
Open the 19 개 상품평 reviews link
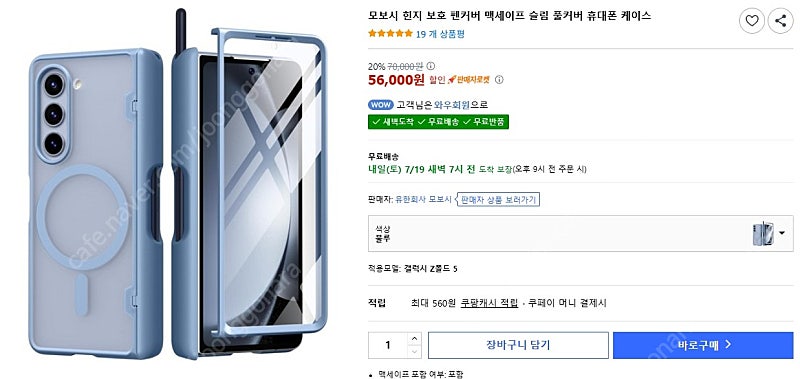pos(440,34)
